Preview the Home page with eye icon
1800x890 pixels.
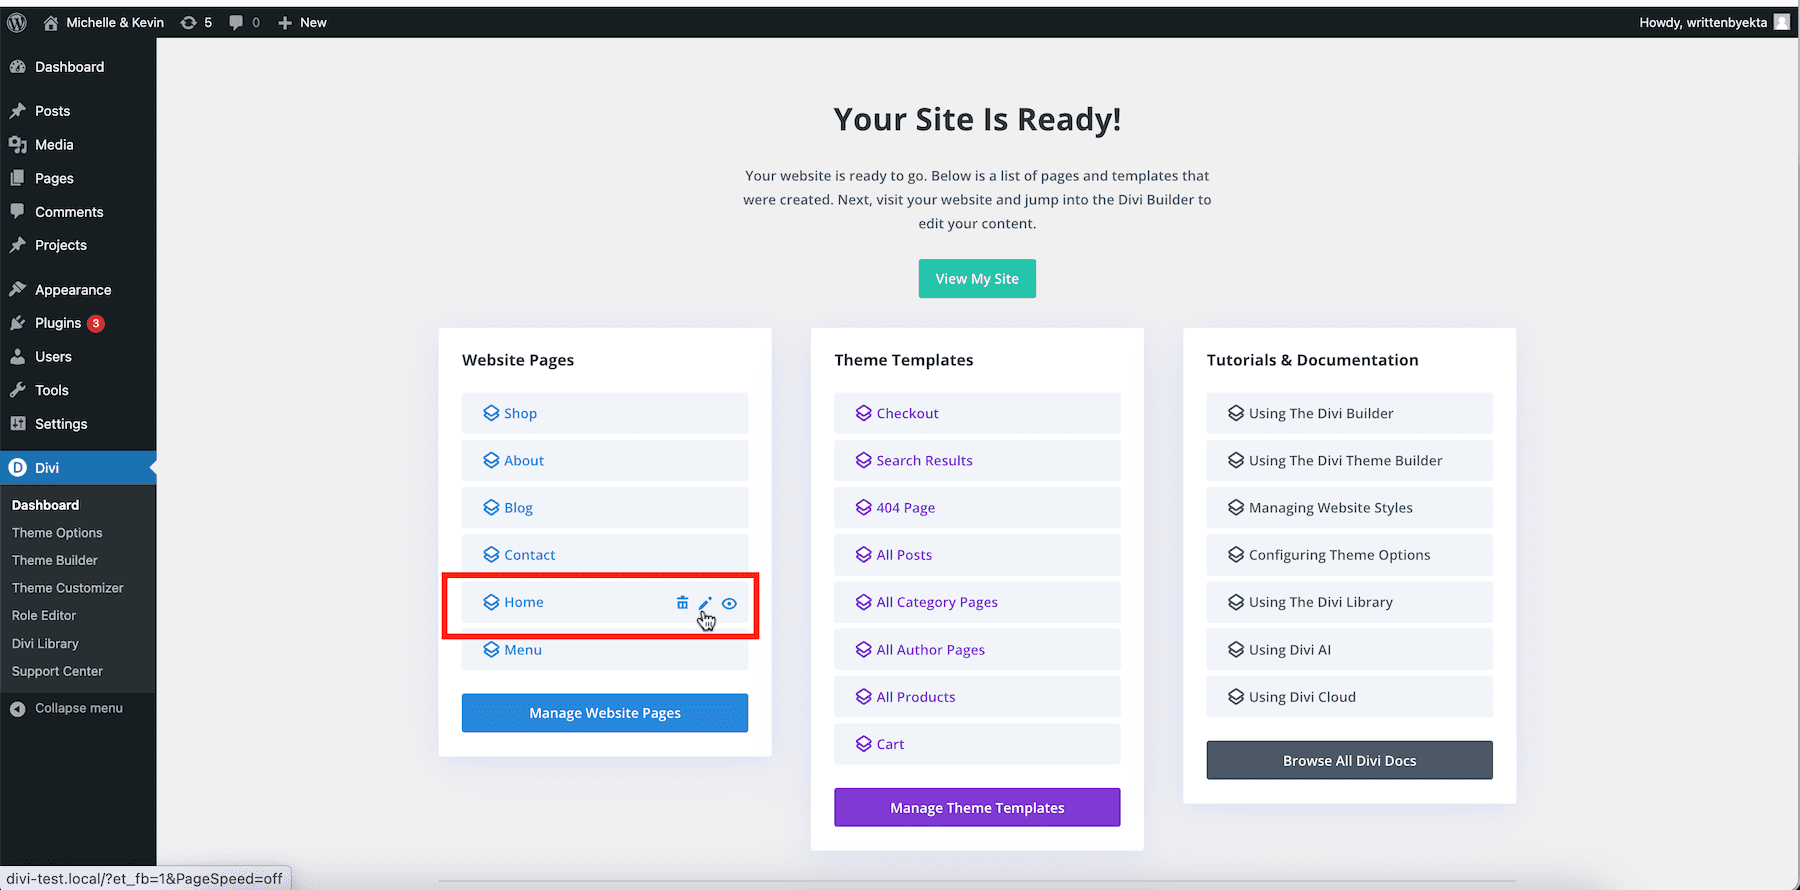point(730,603)
